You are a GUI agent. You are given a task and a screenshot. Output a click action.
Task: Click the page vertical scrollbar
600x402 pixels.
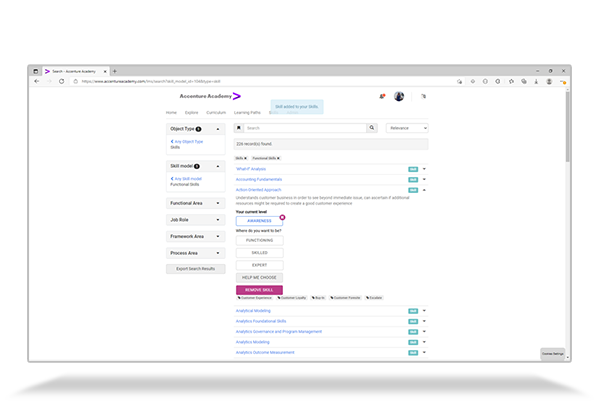[x=567, y=126]
